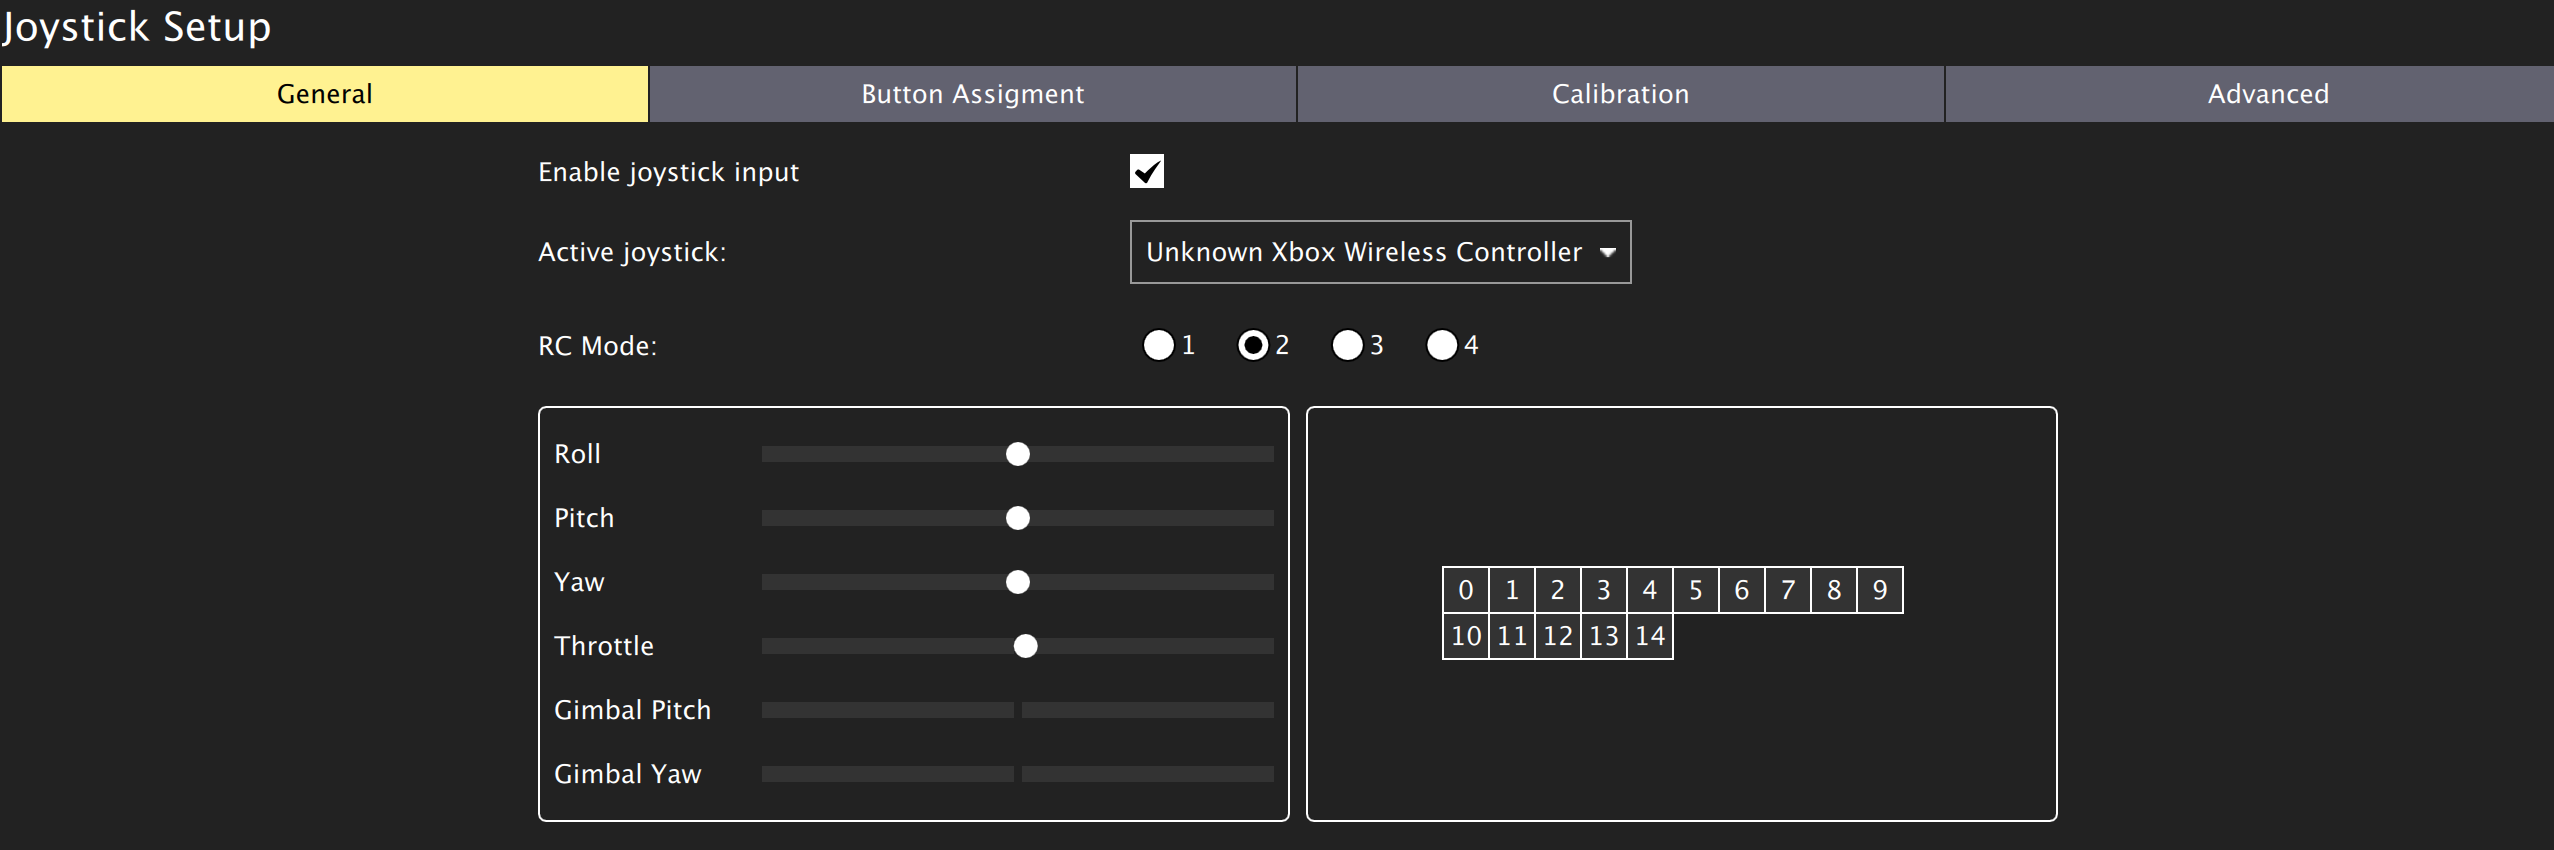The height and width of the screenshot is (850, 2554).
Task: Click the Throttle axis slider handle
Action: pyautogui.click(x=1026, y=646)
